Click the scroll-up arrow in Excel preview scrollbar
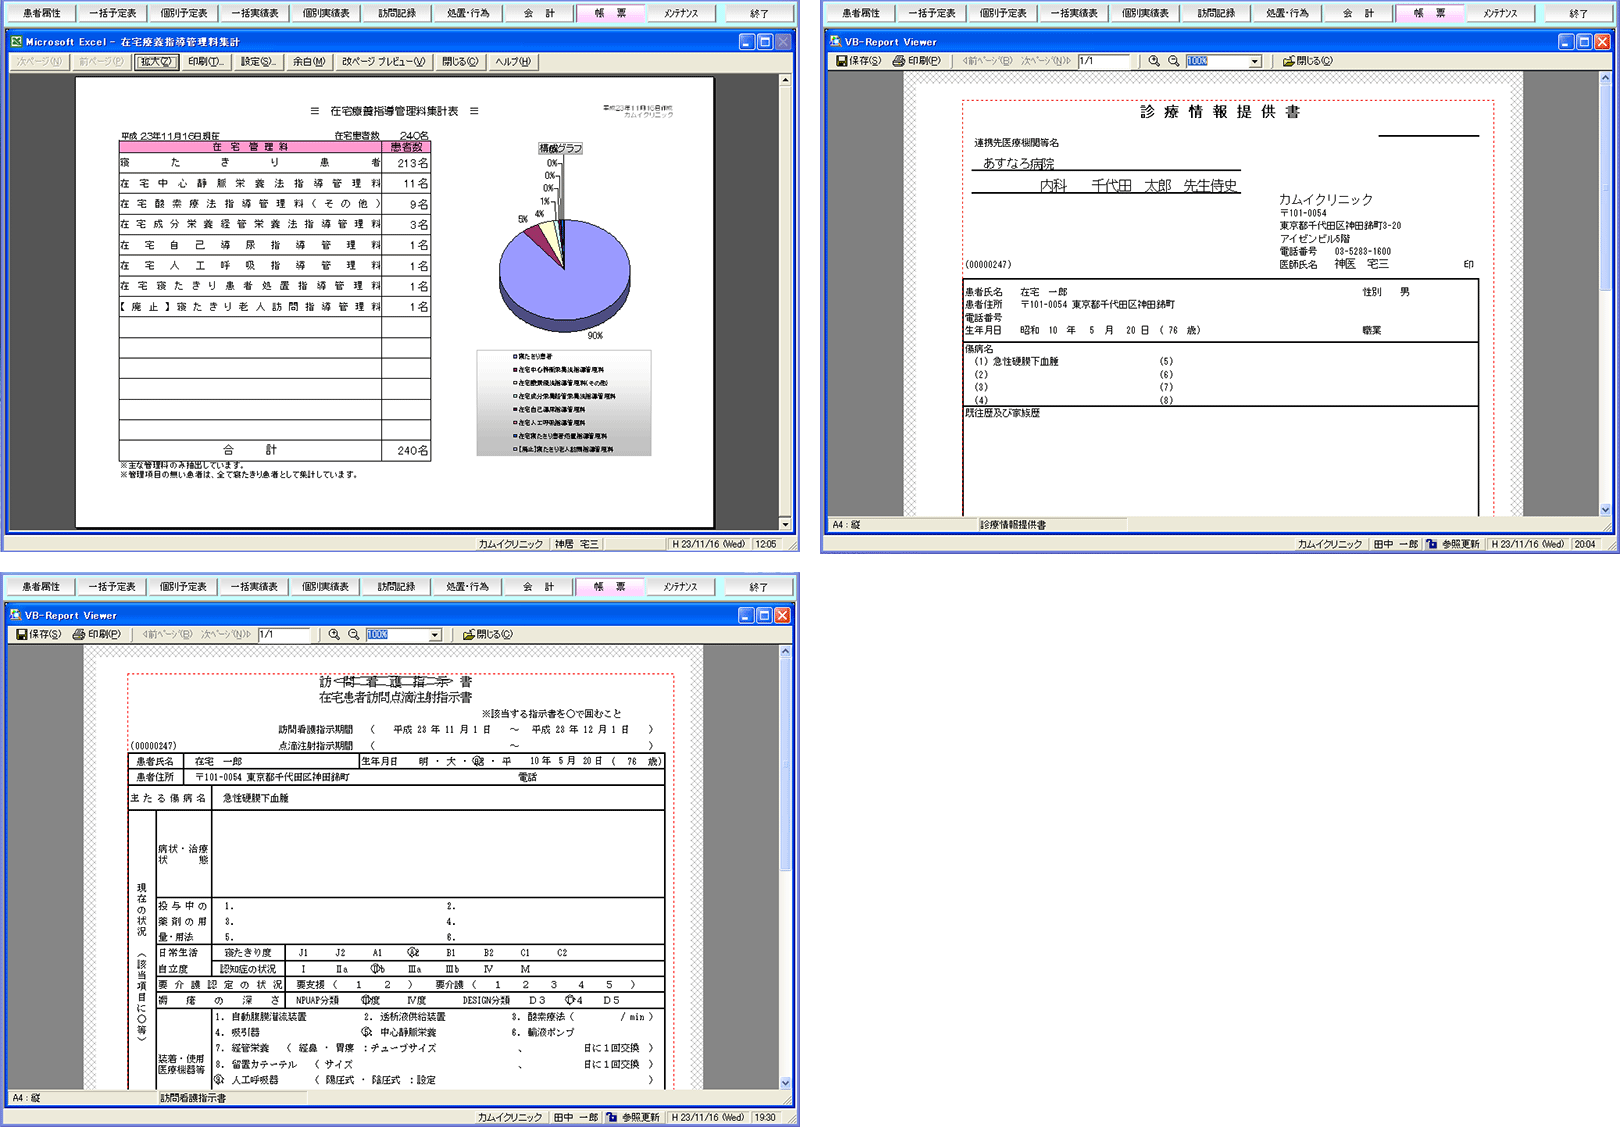1620x1127 pixels. (785, 80)
